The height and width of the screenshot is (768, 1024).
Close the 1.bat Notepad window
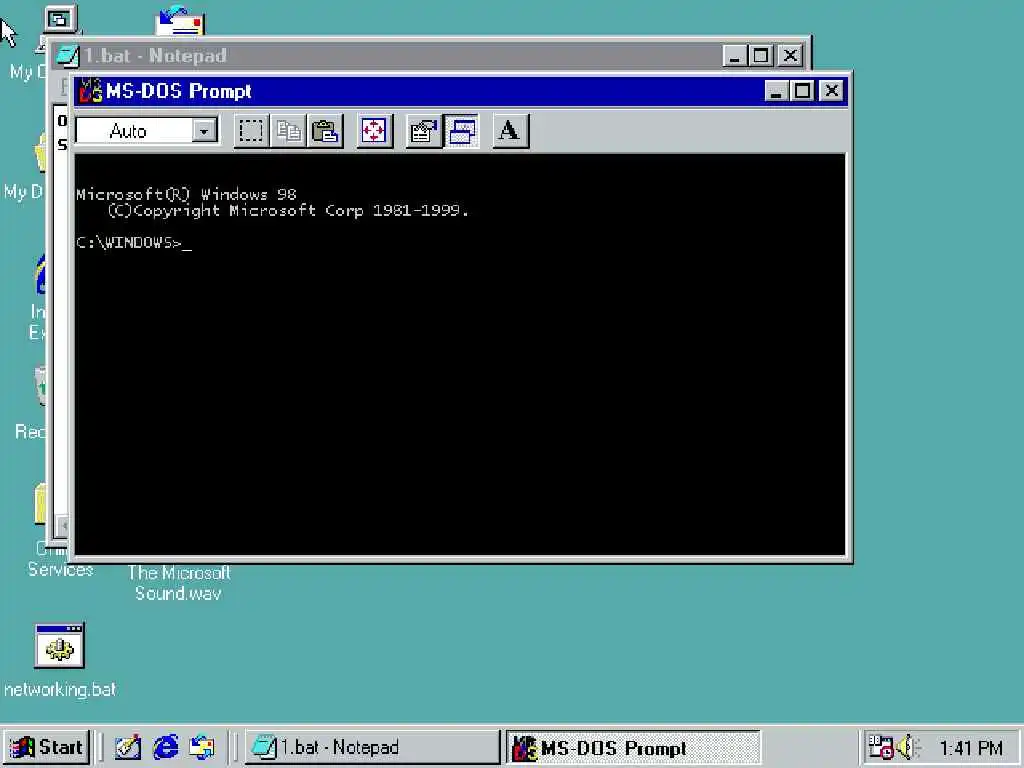pyautogui.click(x=790, y=56)
